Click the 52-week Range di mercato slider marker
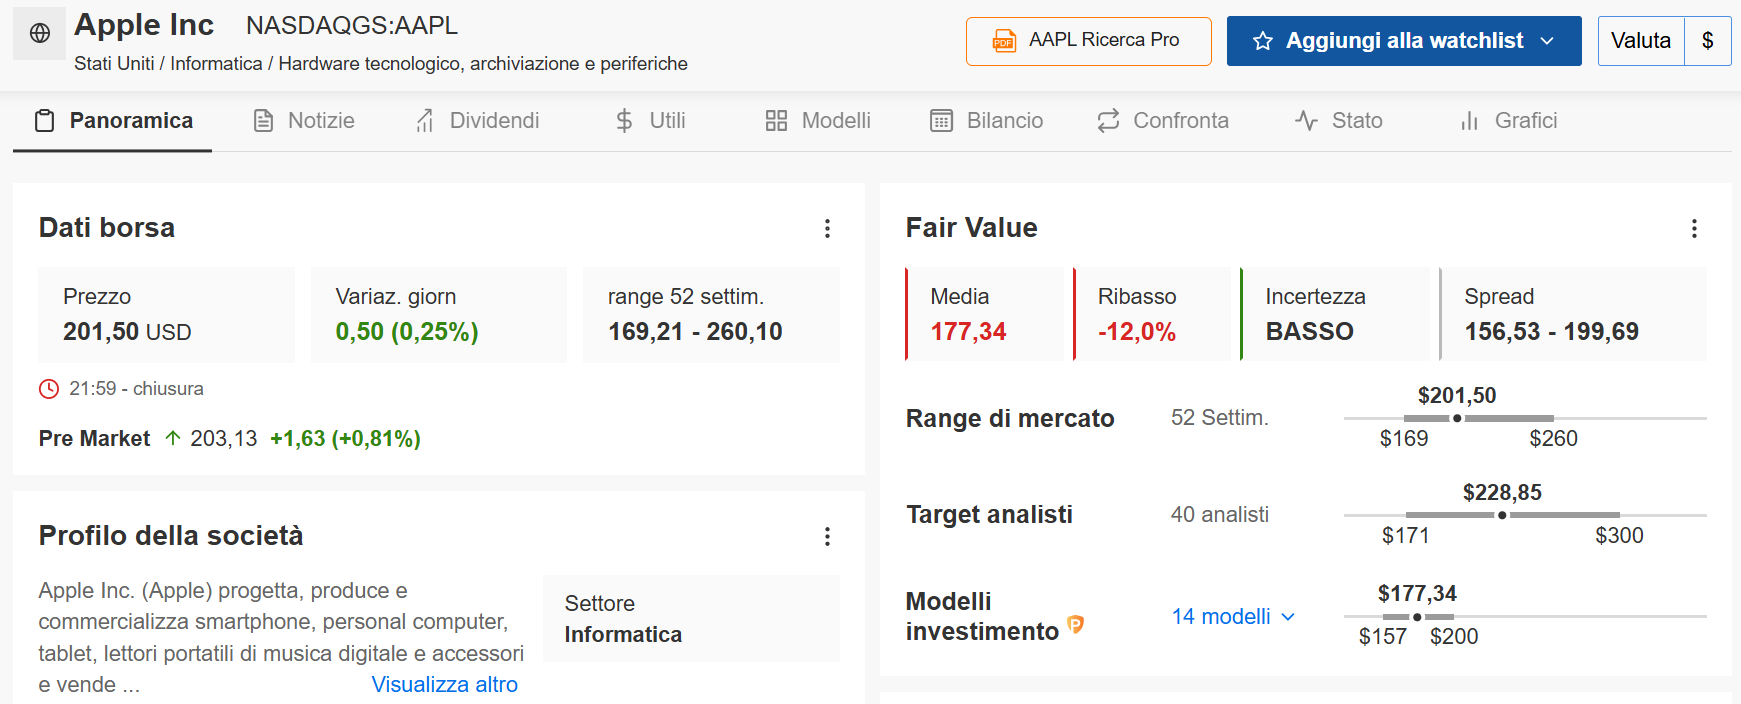The width and height of the screenshot is (1741, 704). [1457, 418]
